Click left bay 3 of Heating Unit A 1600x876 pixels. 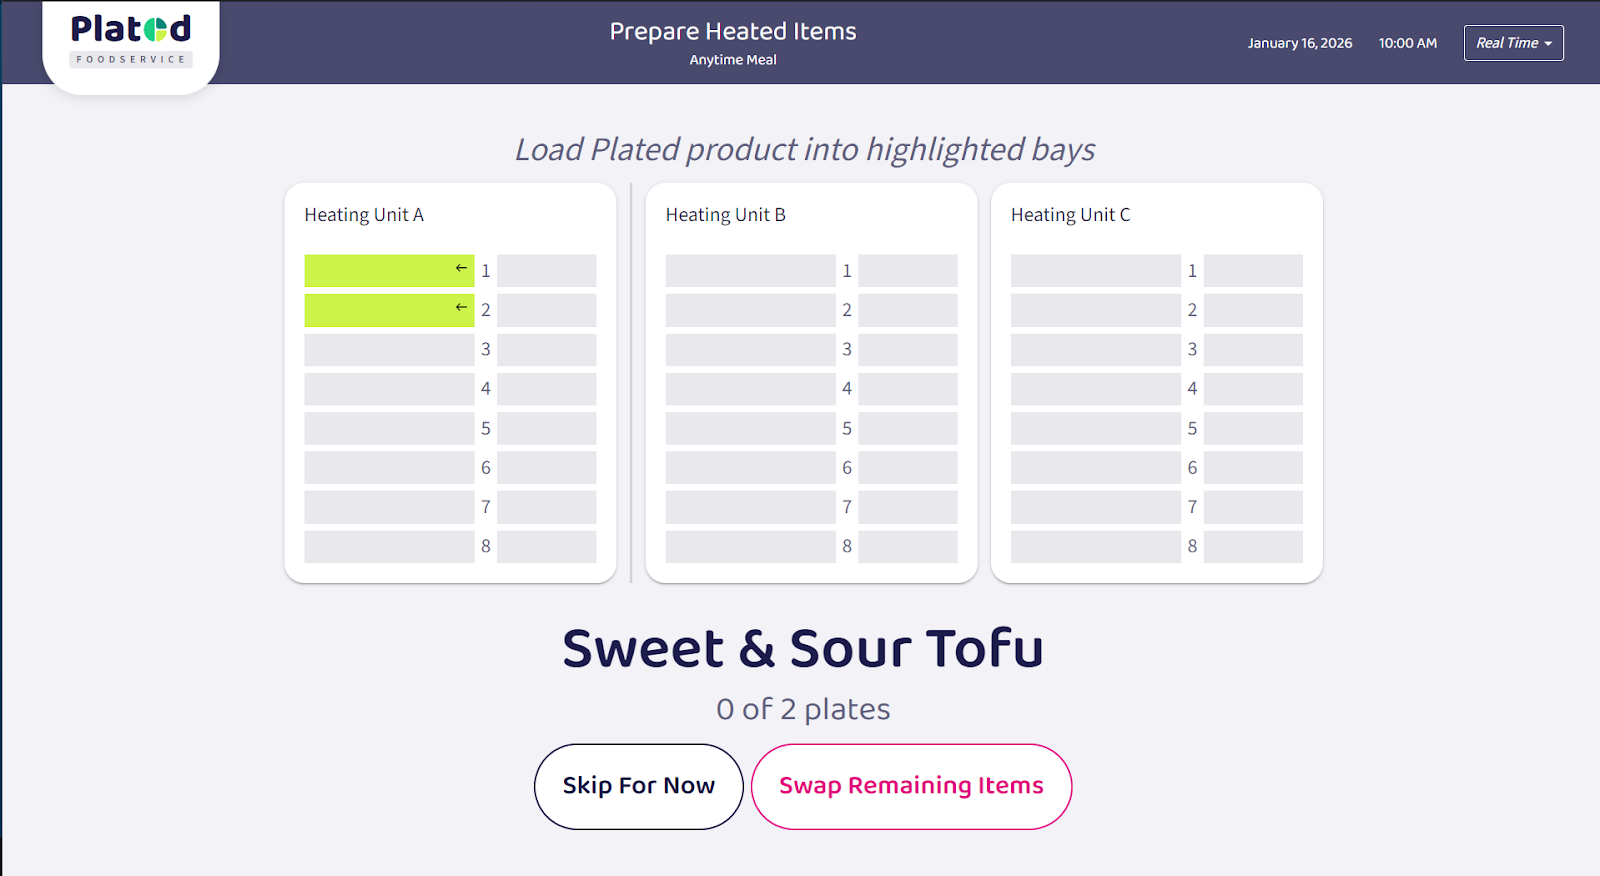tap(389, 349)
